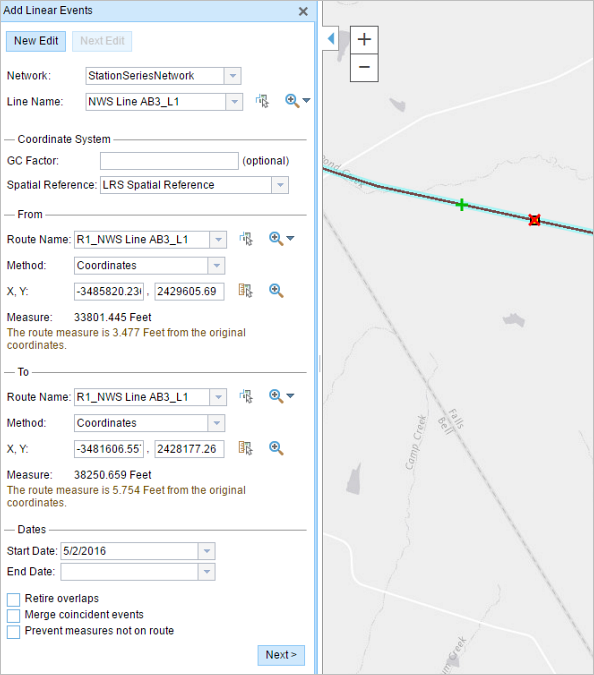The width and height of the screenshot is (594, 675).
Task: Click select route on map icon in From section
Action: pyautogui.click(x=246, y=238)
